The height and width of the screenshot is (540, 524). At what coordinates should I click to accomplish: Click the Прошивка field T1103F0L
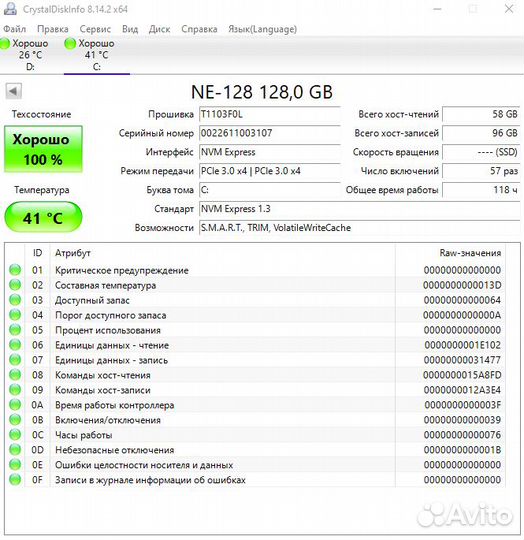point(270,114)
